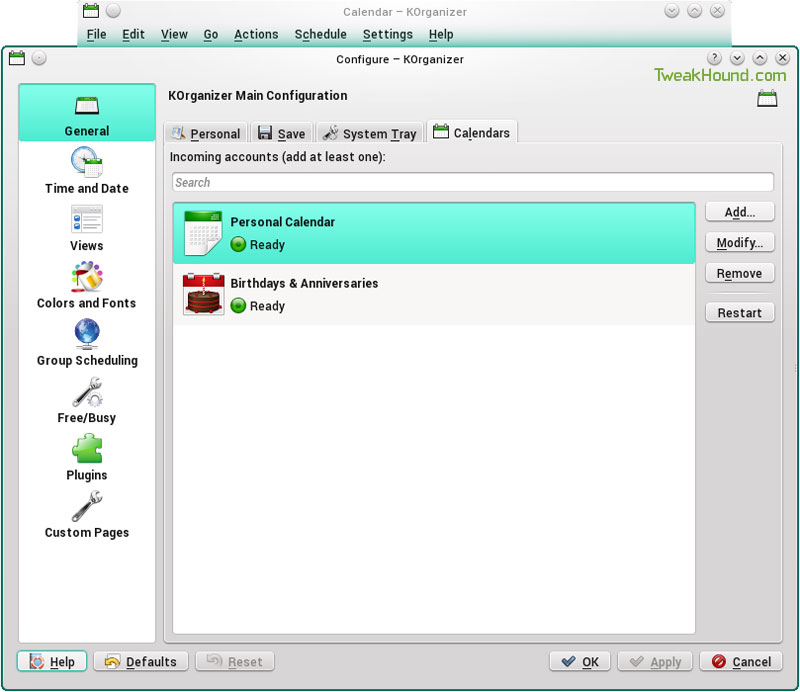Open Actions menu in KOrganizer window
This screenshot has height=692, width=800.
[x=256, y=34]
